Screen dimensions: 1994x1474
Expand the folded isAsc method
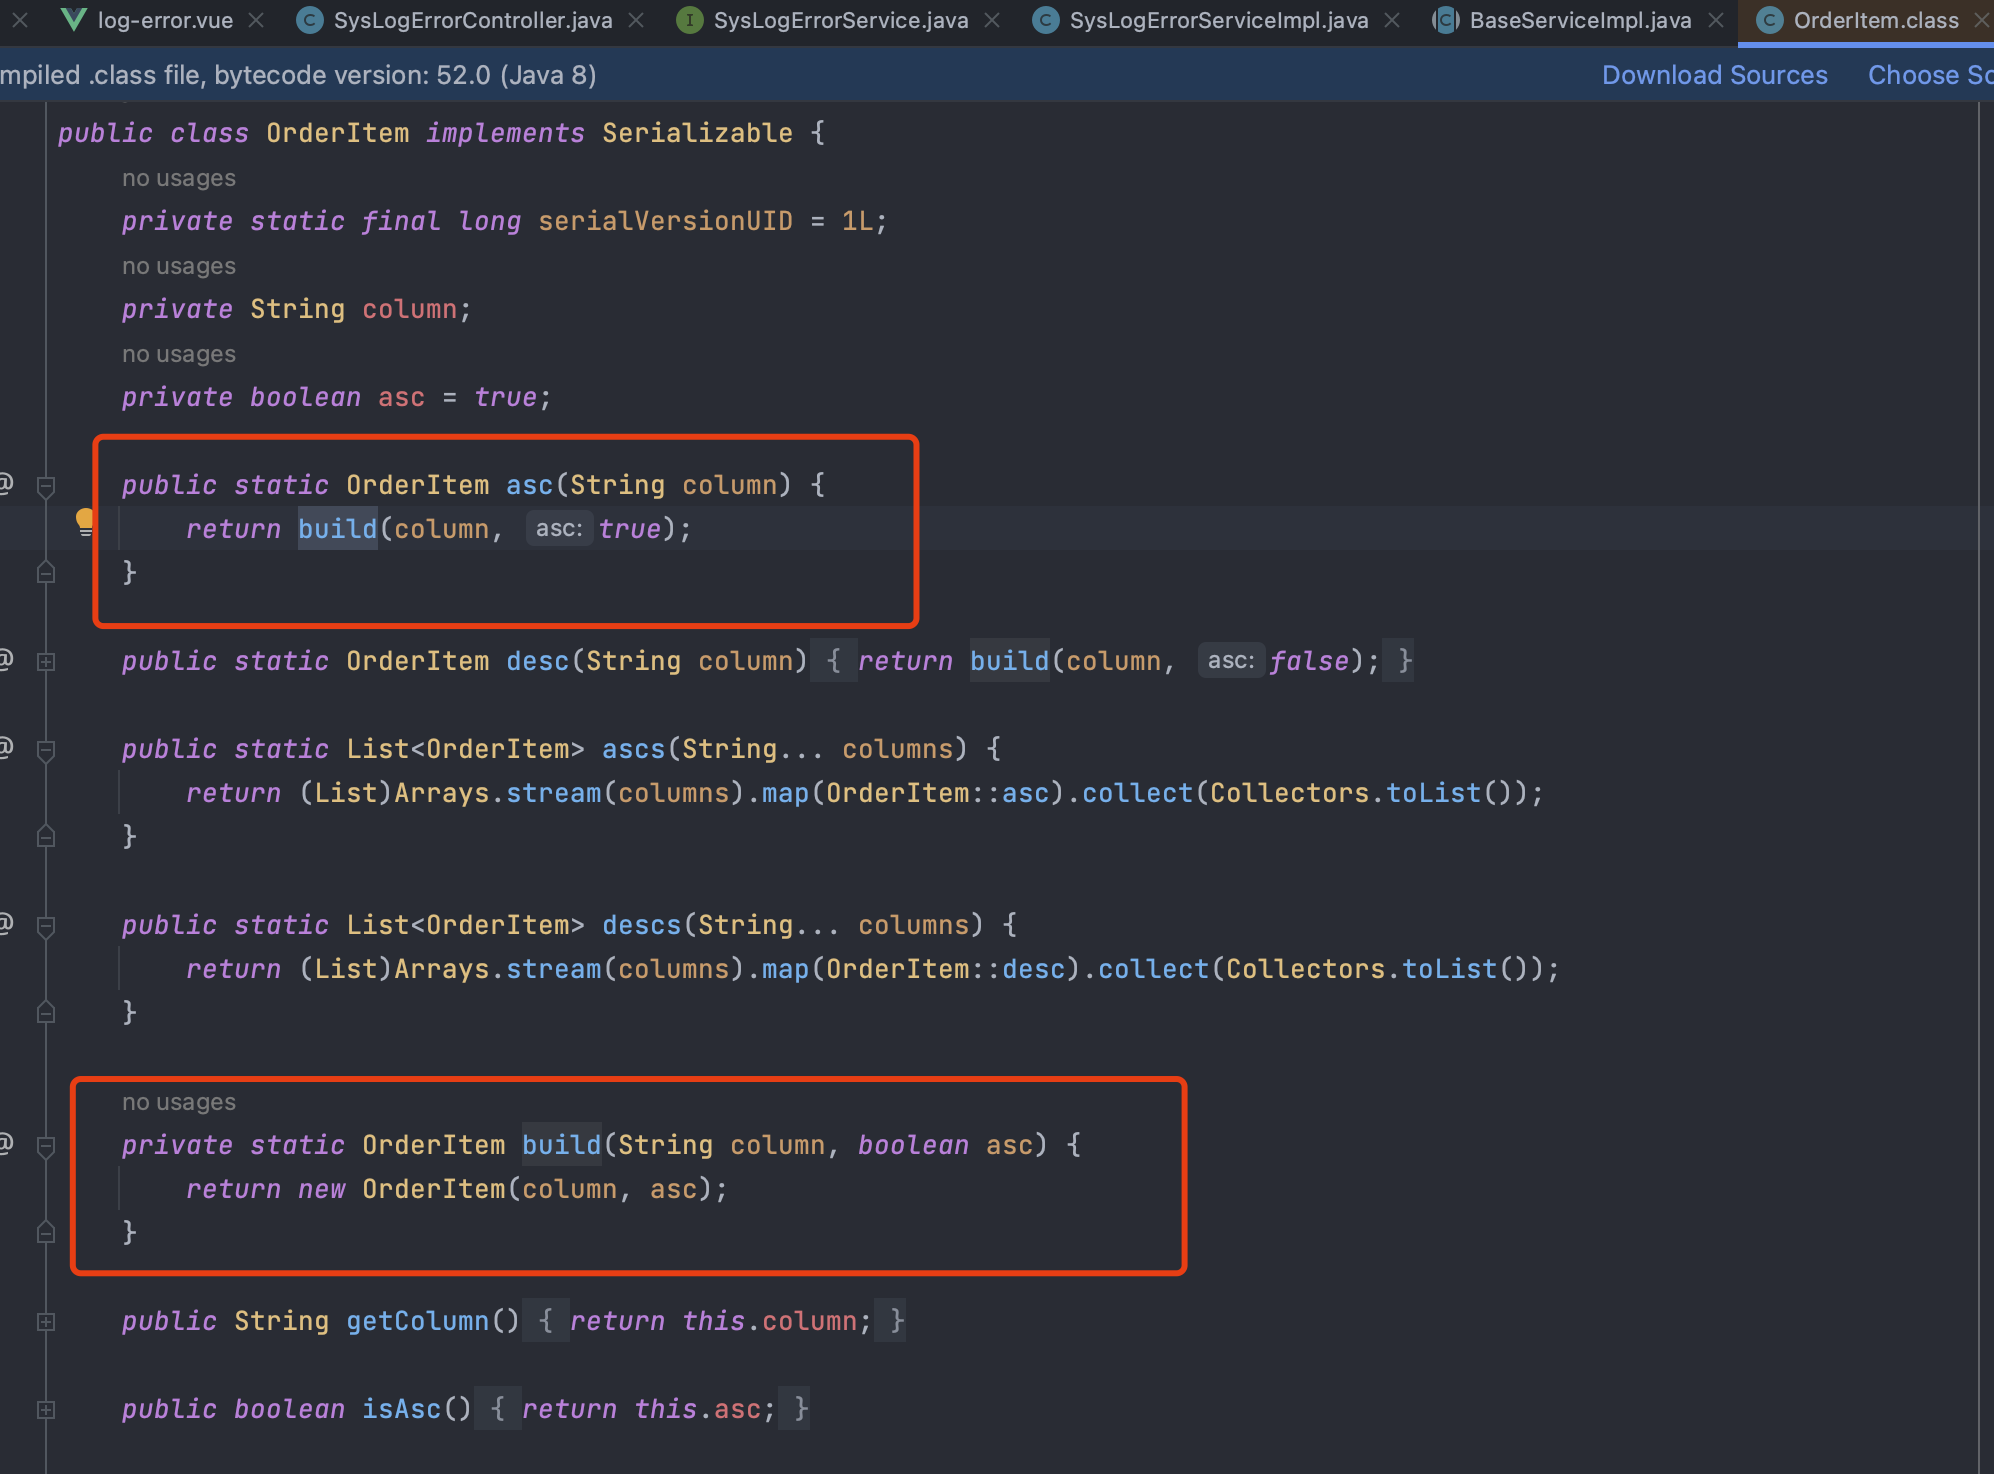coord(46,1409)
